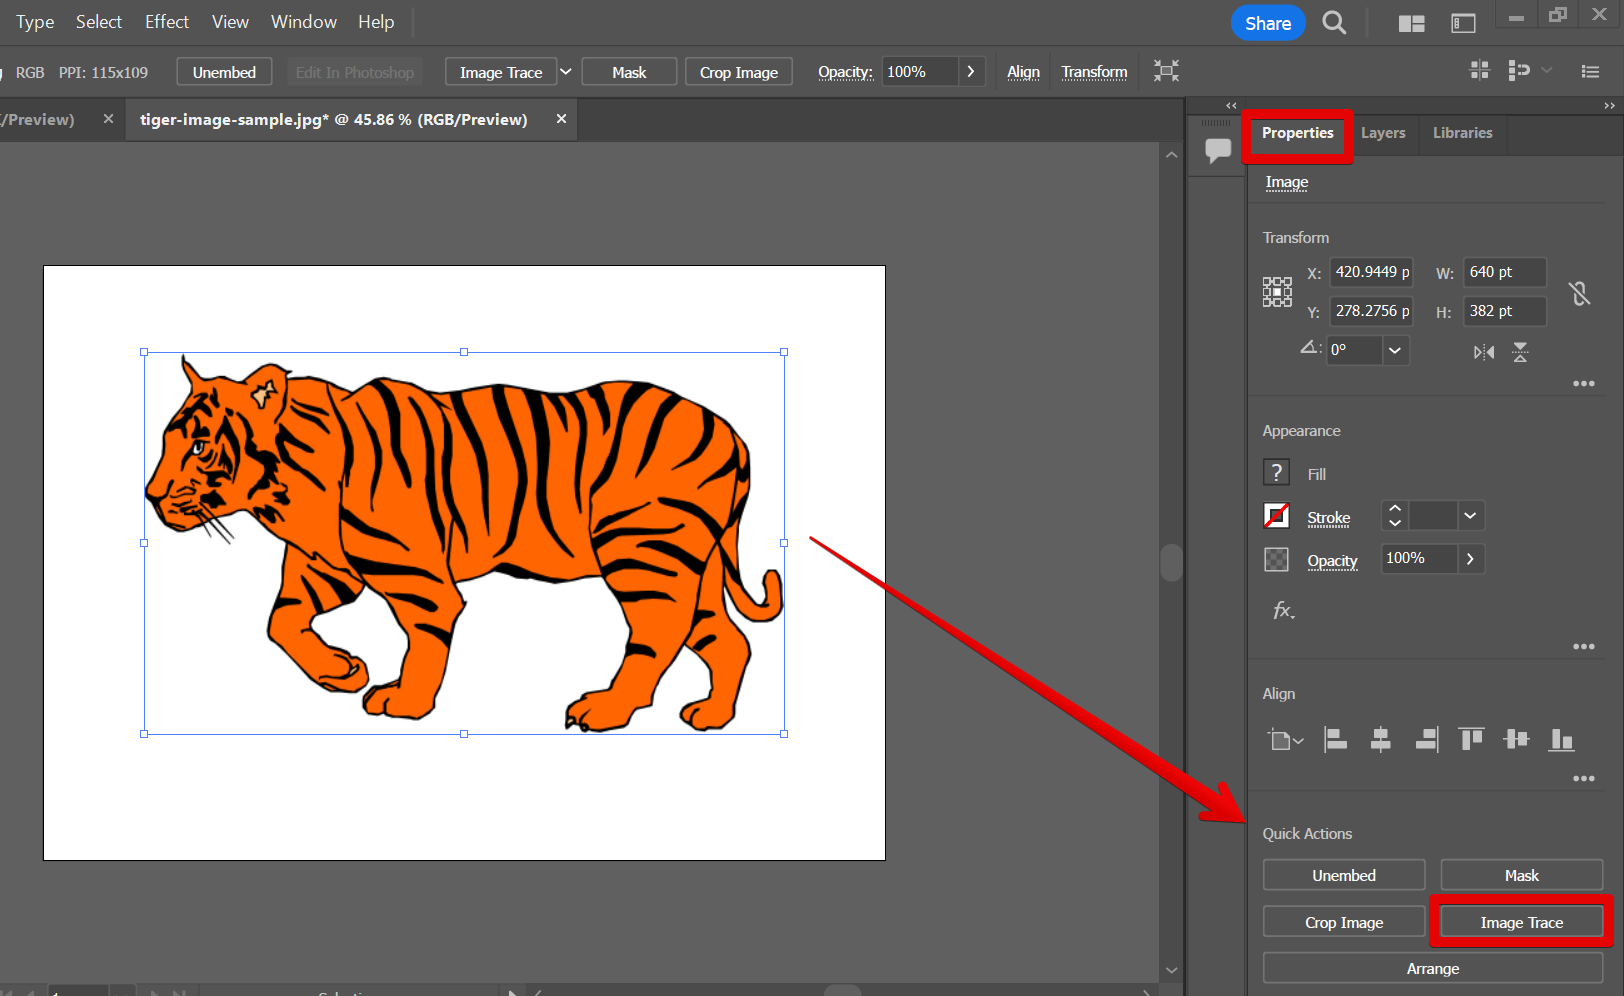Click Horizontal Align Left icon

pyautogui.click(x=1335, y=740)
